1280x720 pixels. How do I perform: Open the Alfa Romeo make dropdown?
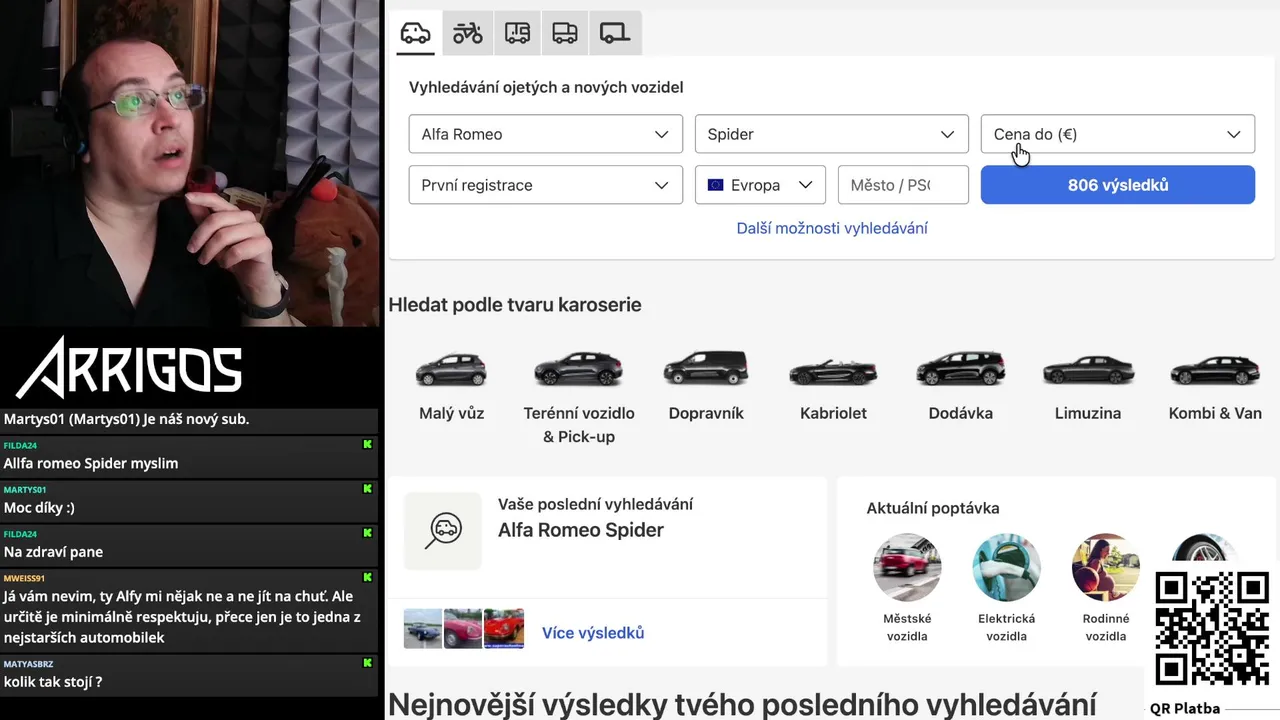546,134
